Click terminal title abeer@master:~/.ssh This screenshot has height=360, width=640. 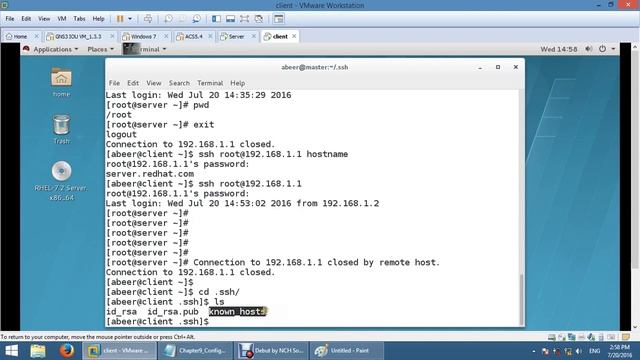click(x=314, y=67)
